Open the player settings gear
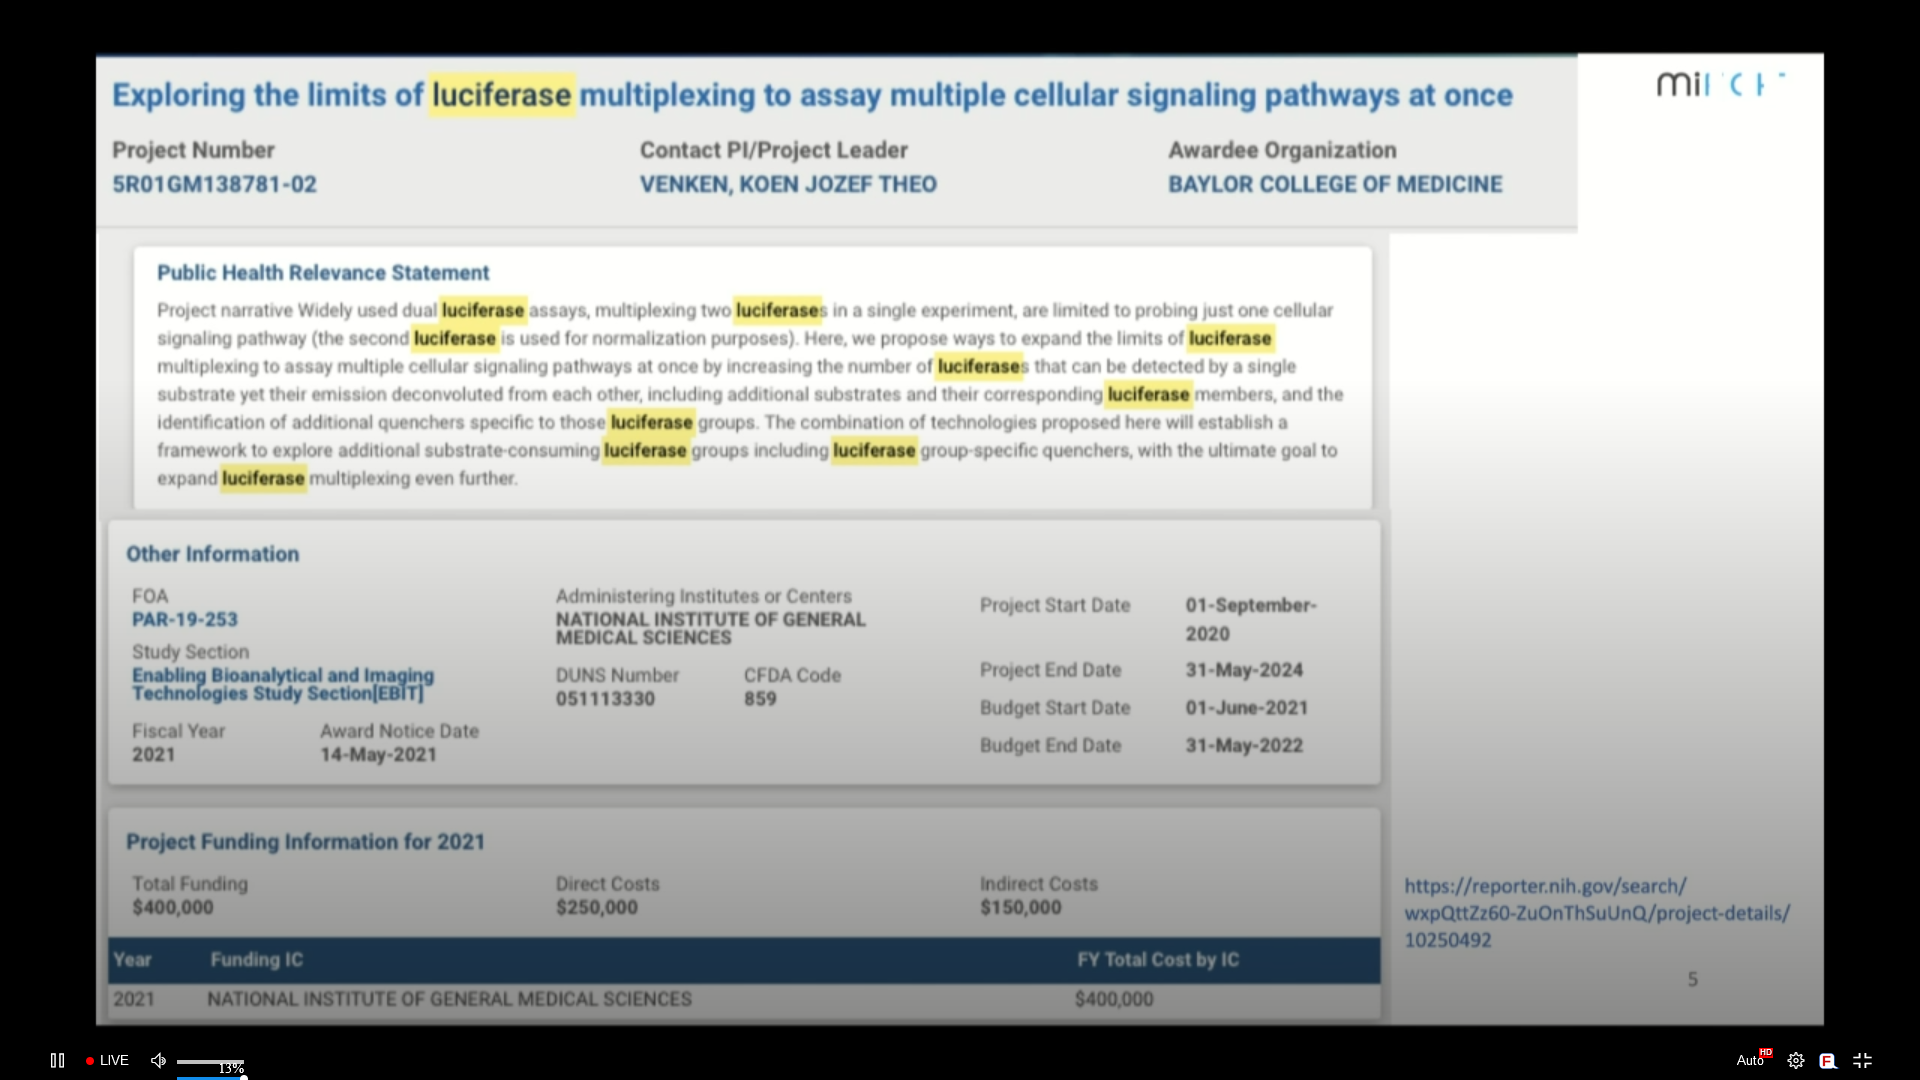Image resolution: width=1920 pixels, height=1080 pixels. pos(1796,1060)
